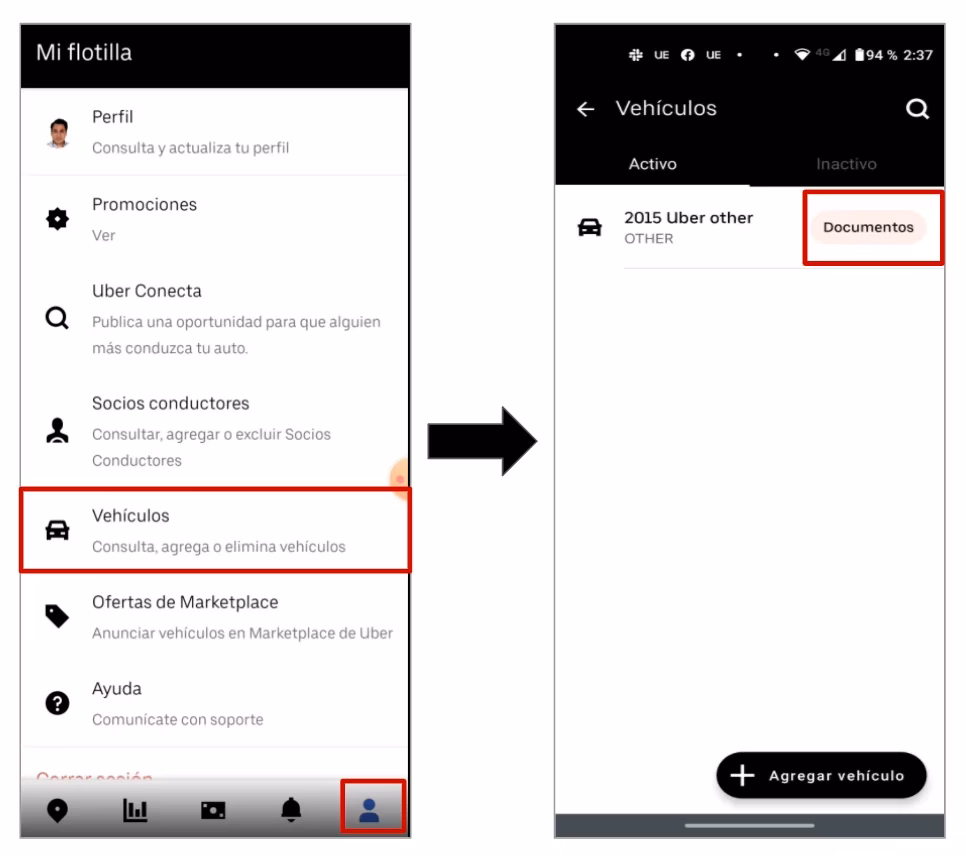Open the Ayuda menu entry

click(214, 703)
